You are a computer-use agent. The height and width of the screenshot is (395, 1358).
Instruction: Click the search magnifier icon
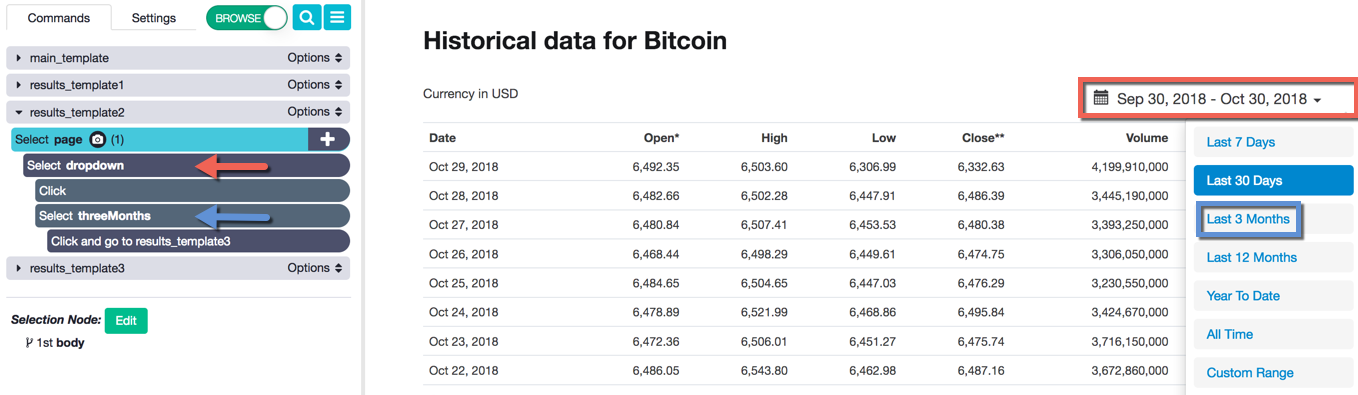307,18
